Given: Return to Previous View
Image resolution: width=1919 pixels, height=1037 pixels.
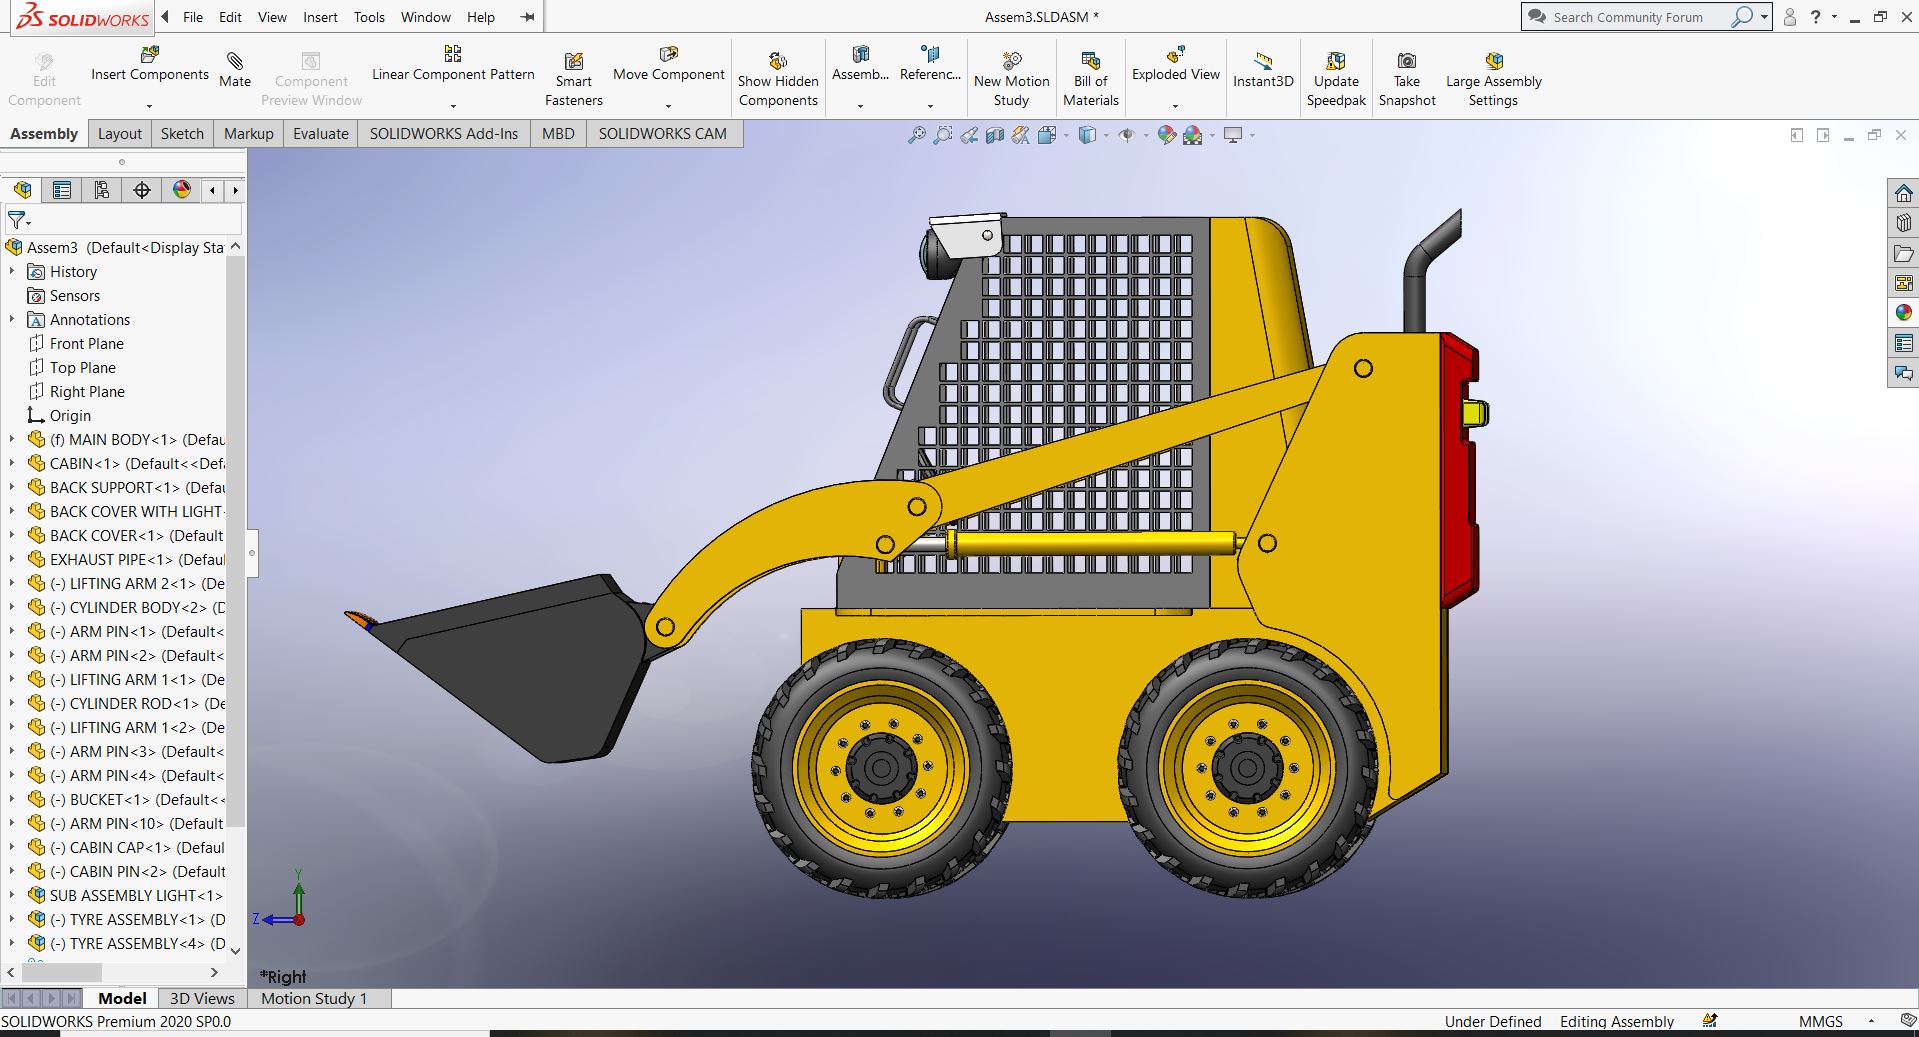Looking at the screenshot, I should [x=969, y=135].
